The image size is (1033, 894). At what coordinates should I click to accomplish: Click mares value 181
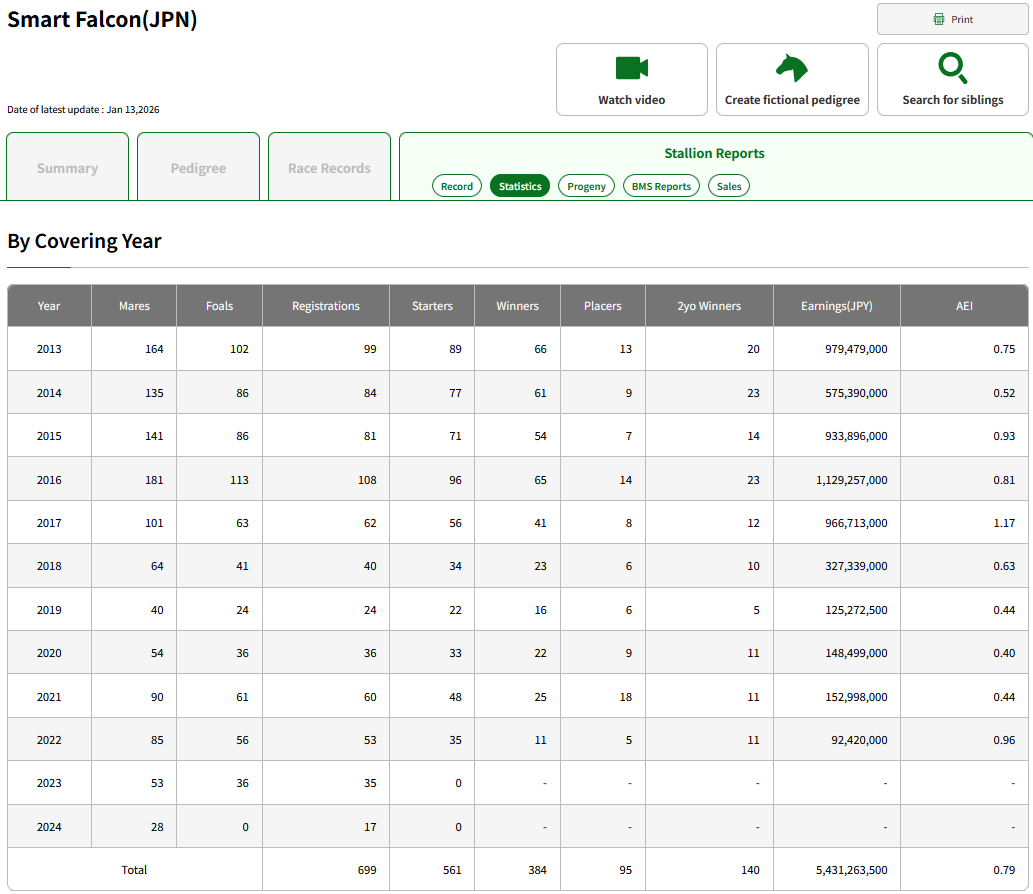154,480
